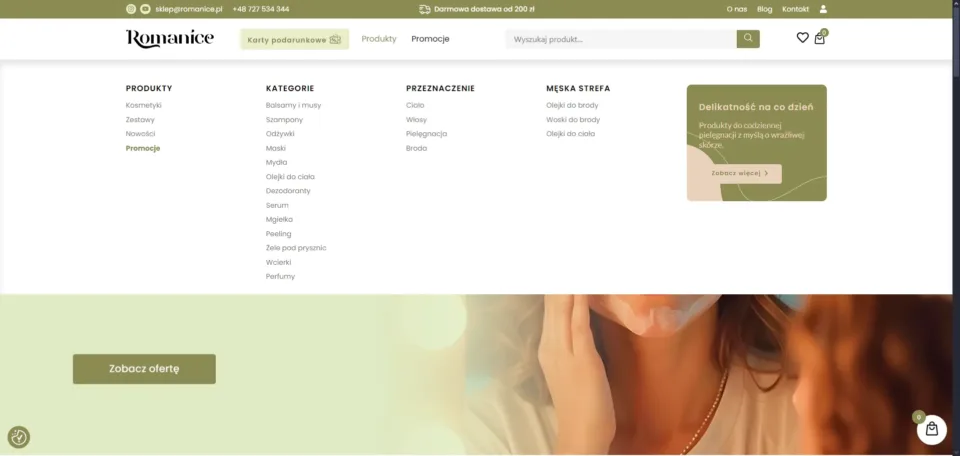
Task: Click the Romanice logo
Action: click(x=170, y=39)
